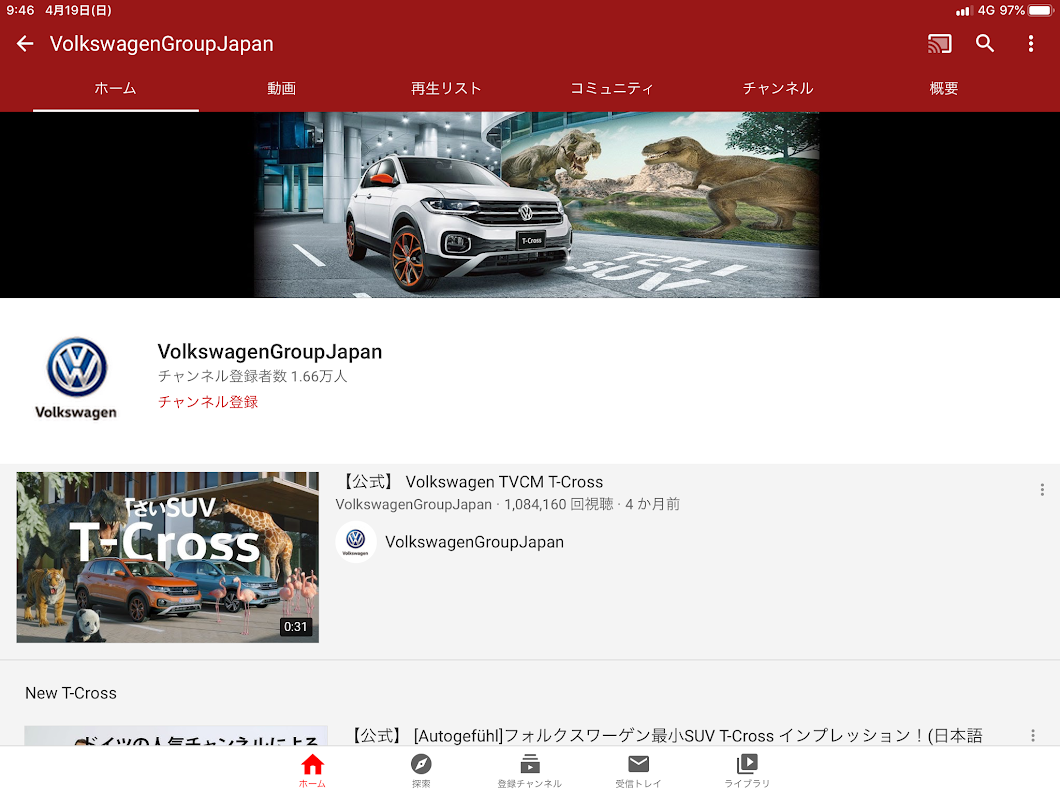The height and width of the screenshot is (795, 1060).
Task: Tap the 9:46 clock in status bar
Action: click(20, 10)
